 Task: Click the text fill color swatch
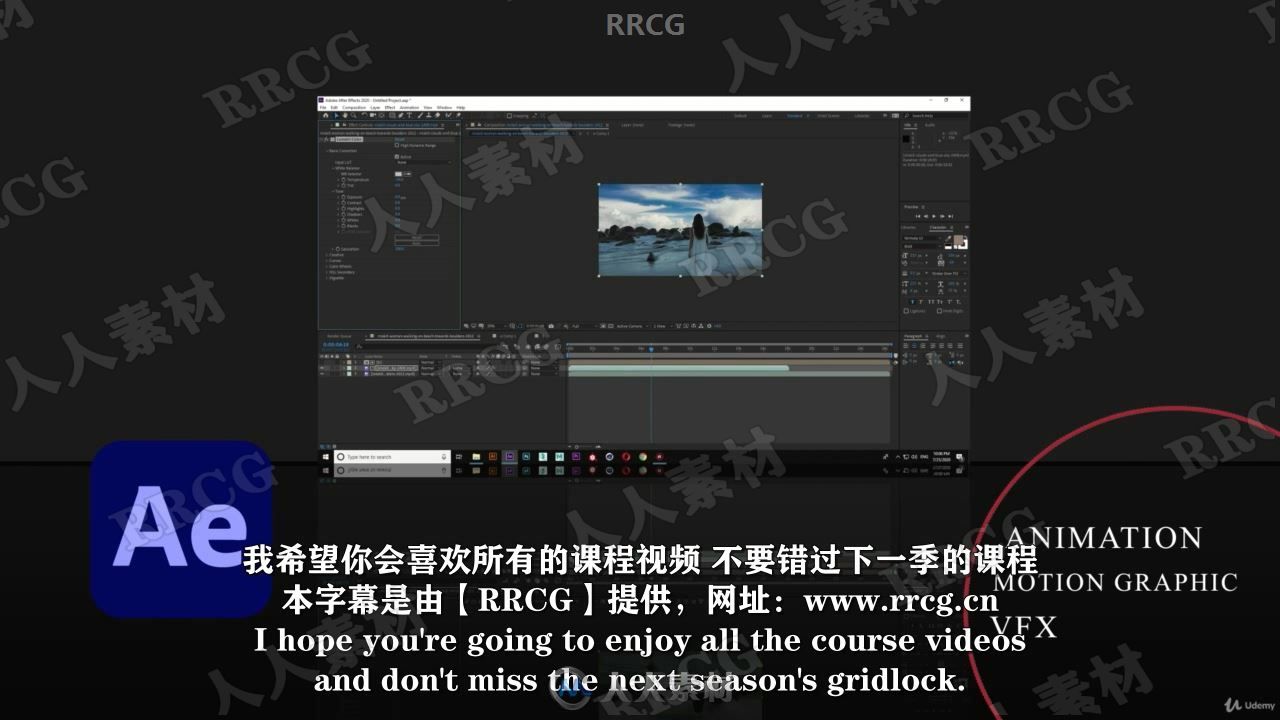click(x=958, y=238)
